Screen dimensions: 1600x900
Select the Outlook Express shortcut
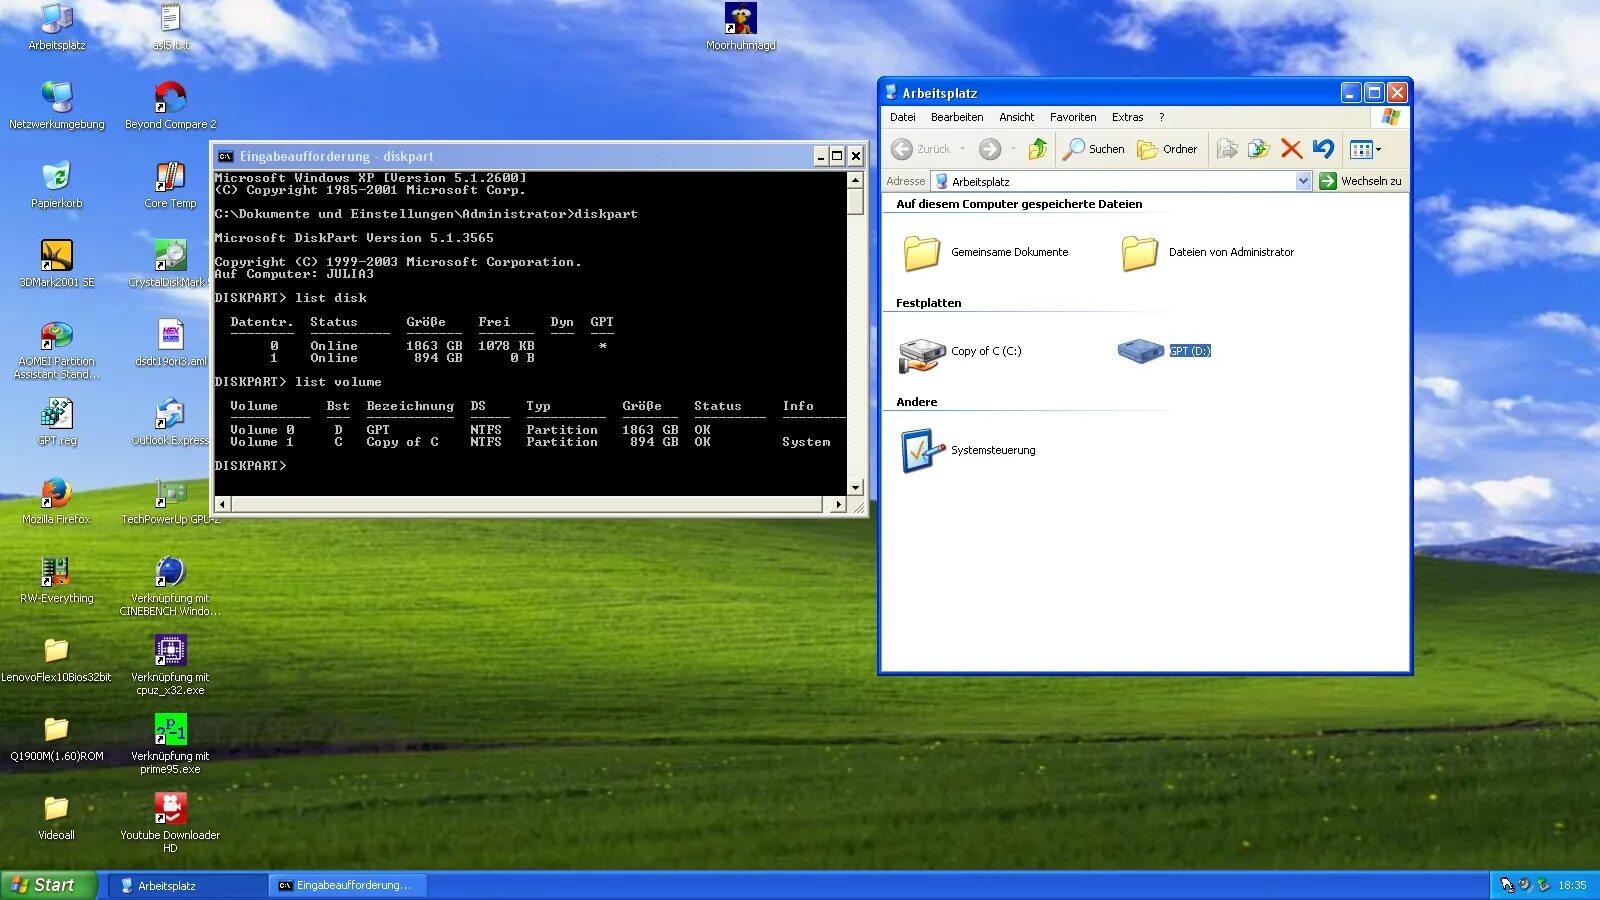pyautogui.click(x=170, y=422)
